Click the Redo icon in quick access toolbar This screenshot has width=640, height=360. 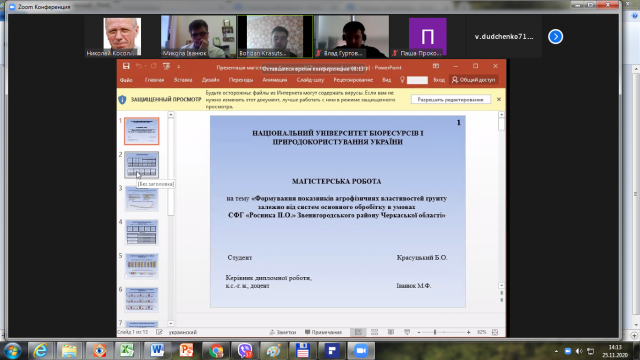[x=153, y=66]
